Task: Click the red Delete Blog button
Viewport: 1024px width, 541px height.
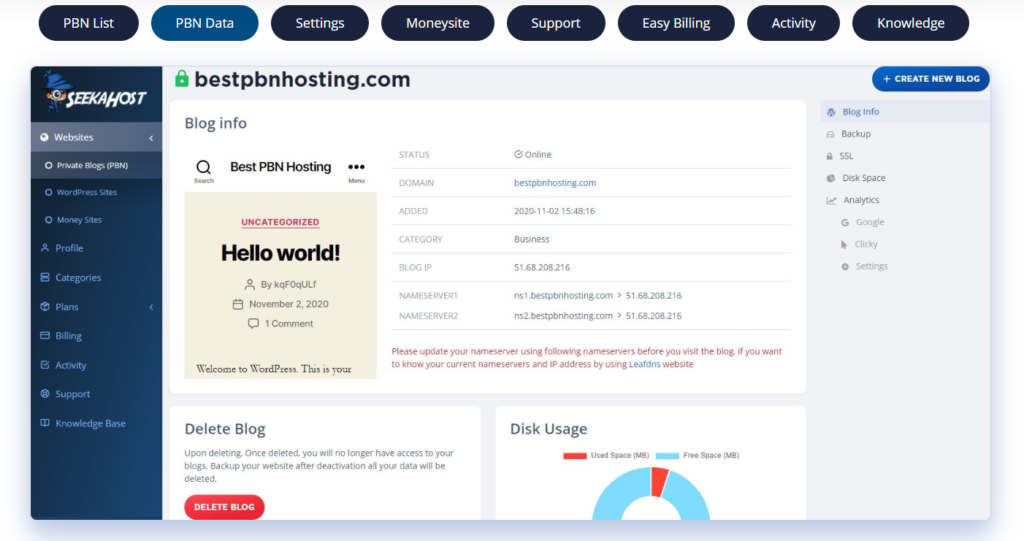Action: click(x=224, y=507)
